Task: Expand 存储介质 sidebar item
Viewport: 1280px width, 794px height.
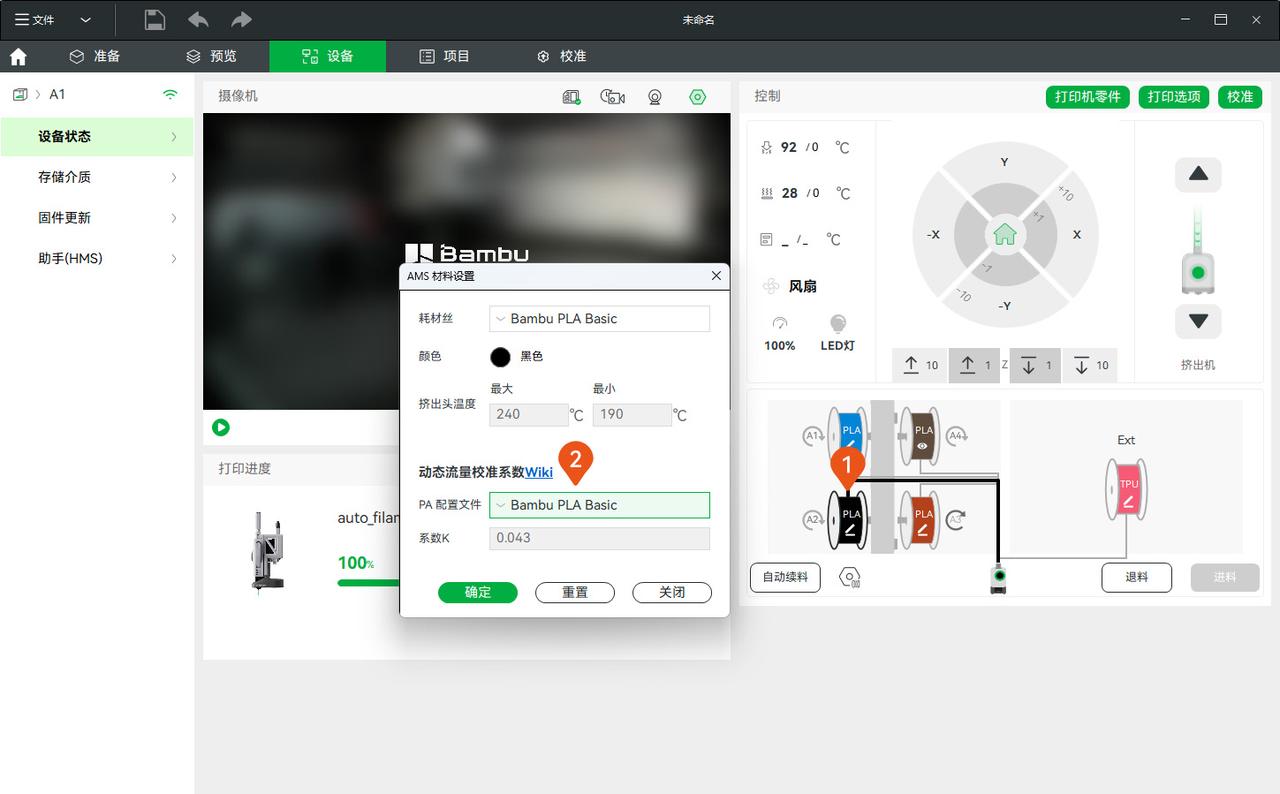Action: (x=97, y=177)
